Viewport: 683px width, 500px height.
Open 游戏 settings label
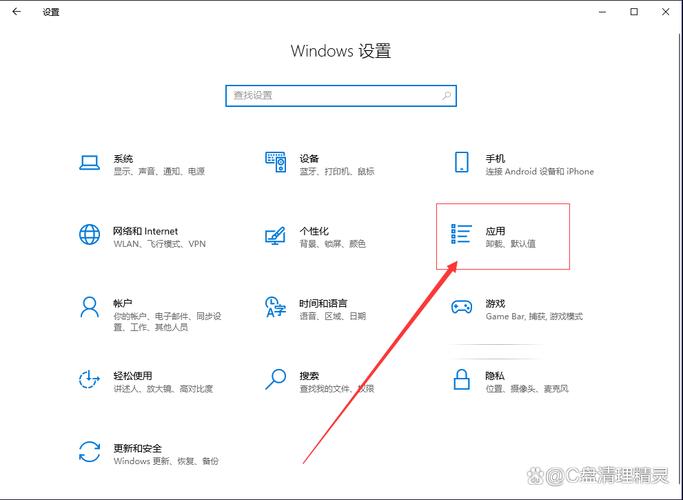[495, 303]
